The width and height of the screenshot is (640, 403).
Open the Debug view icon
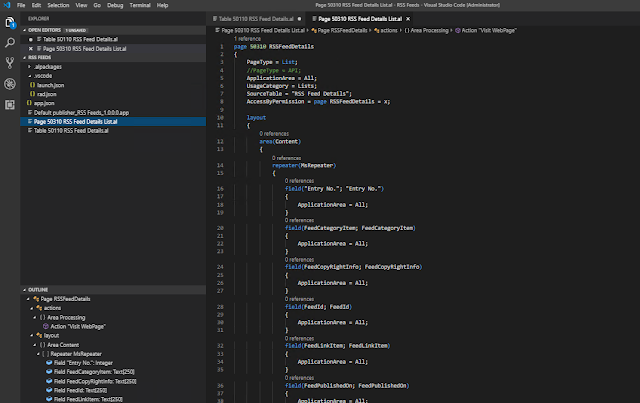(9, 85)
